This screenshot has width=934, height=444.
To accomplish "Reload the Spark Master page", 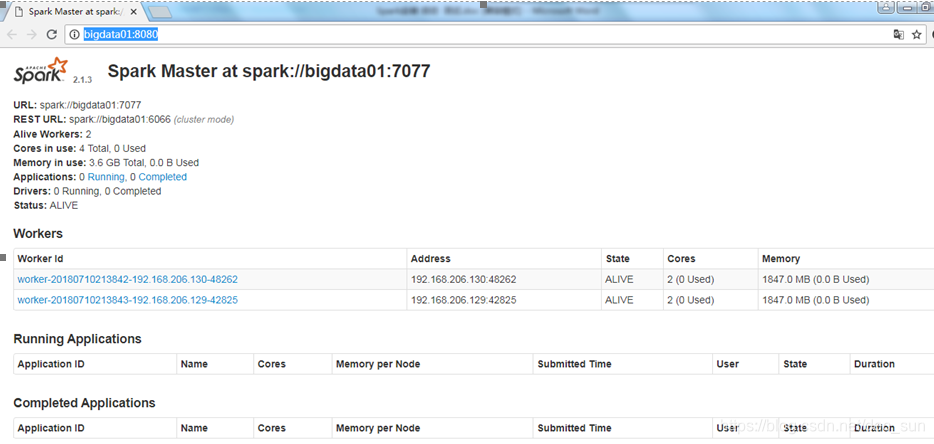I will pos(52,35).
